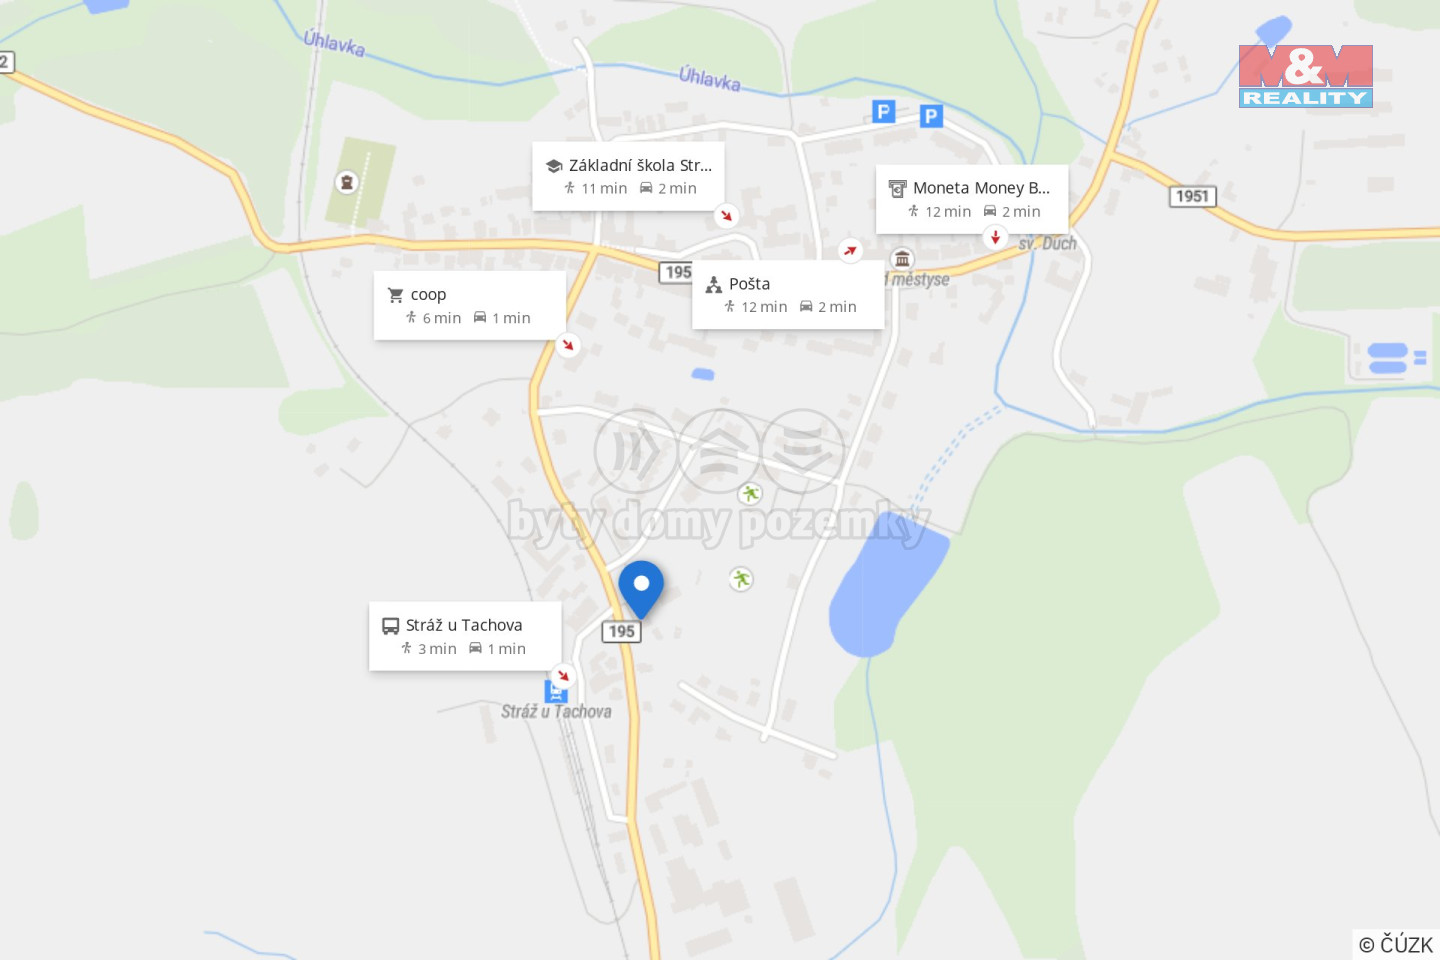Image resolution: width=1440 pixels, height=960 pixels.
Task: Click the lower green sports field icon
Action: click(x=741, y=579)
